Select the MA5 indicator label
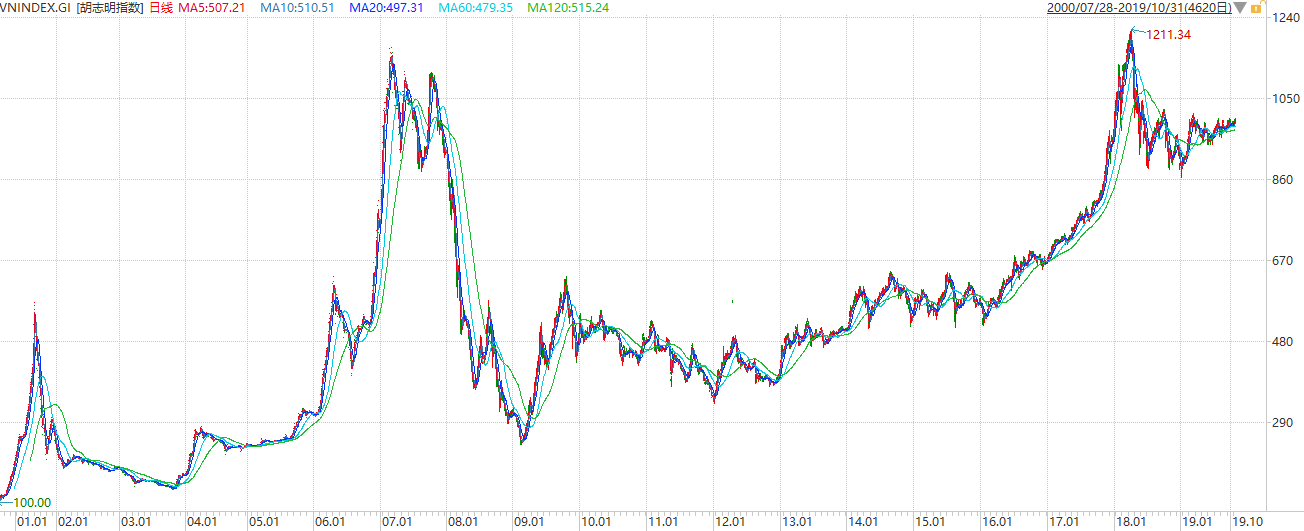Screen dimensions: 1304x531 [217, 8]
